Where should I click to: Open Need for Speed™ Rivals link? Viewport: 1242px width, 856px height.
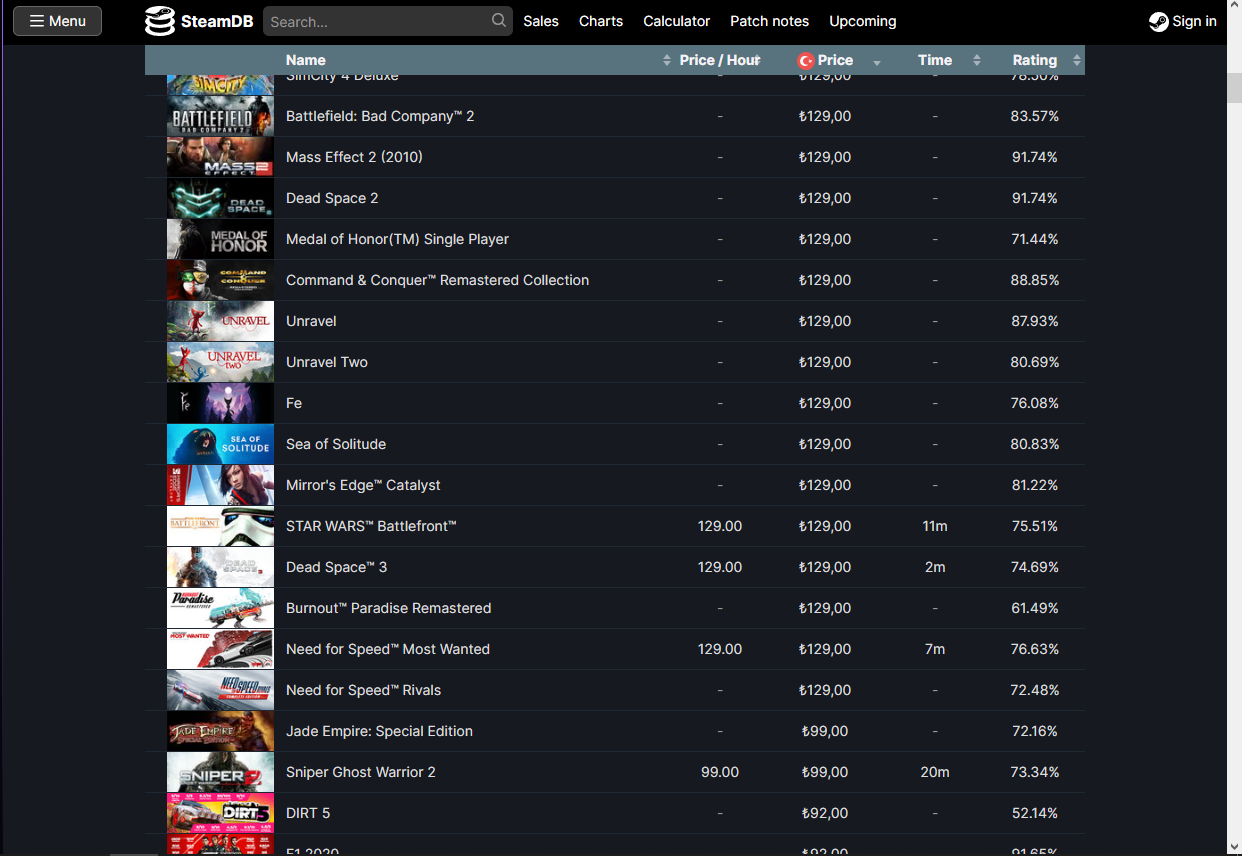coord(363,690)
